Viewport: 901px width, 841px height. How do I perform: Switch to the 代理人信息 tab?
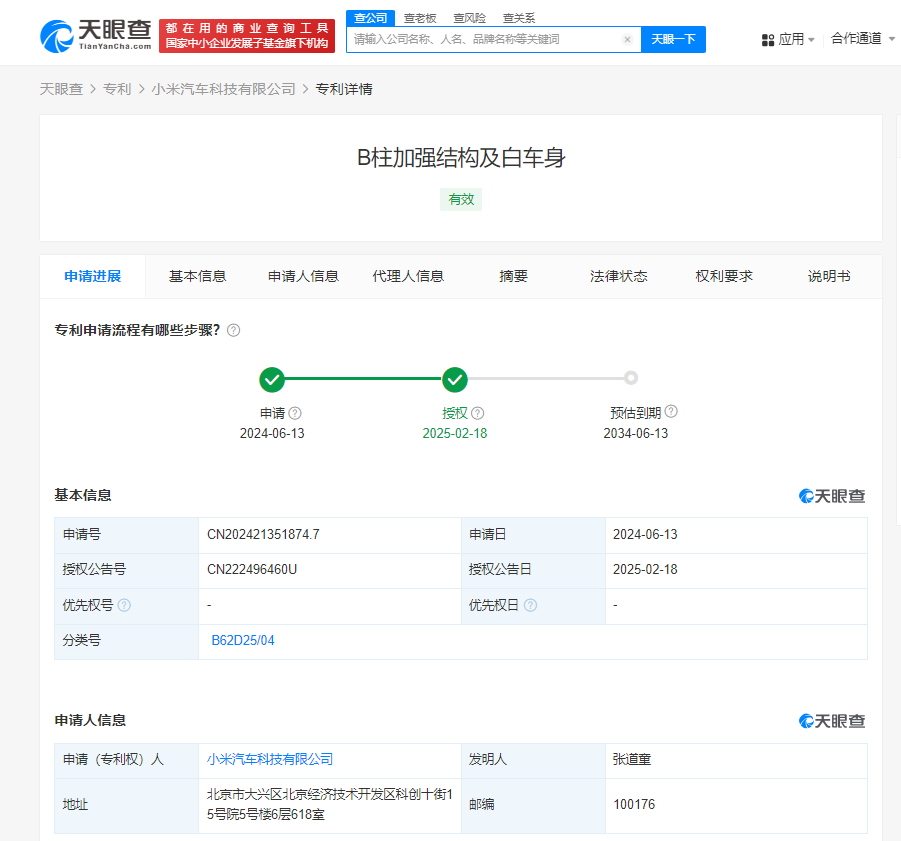(x=409, y=276)
